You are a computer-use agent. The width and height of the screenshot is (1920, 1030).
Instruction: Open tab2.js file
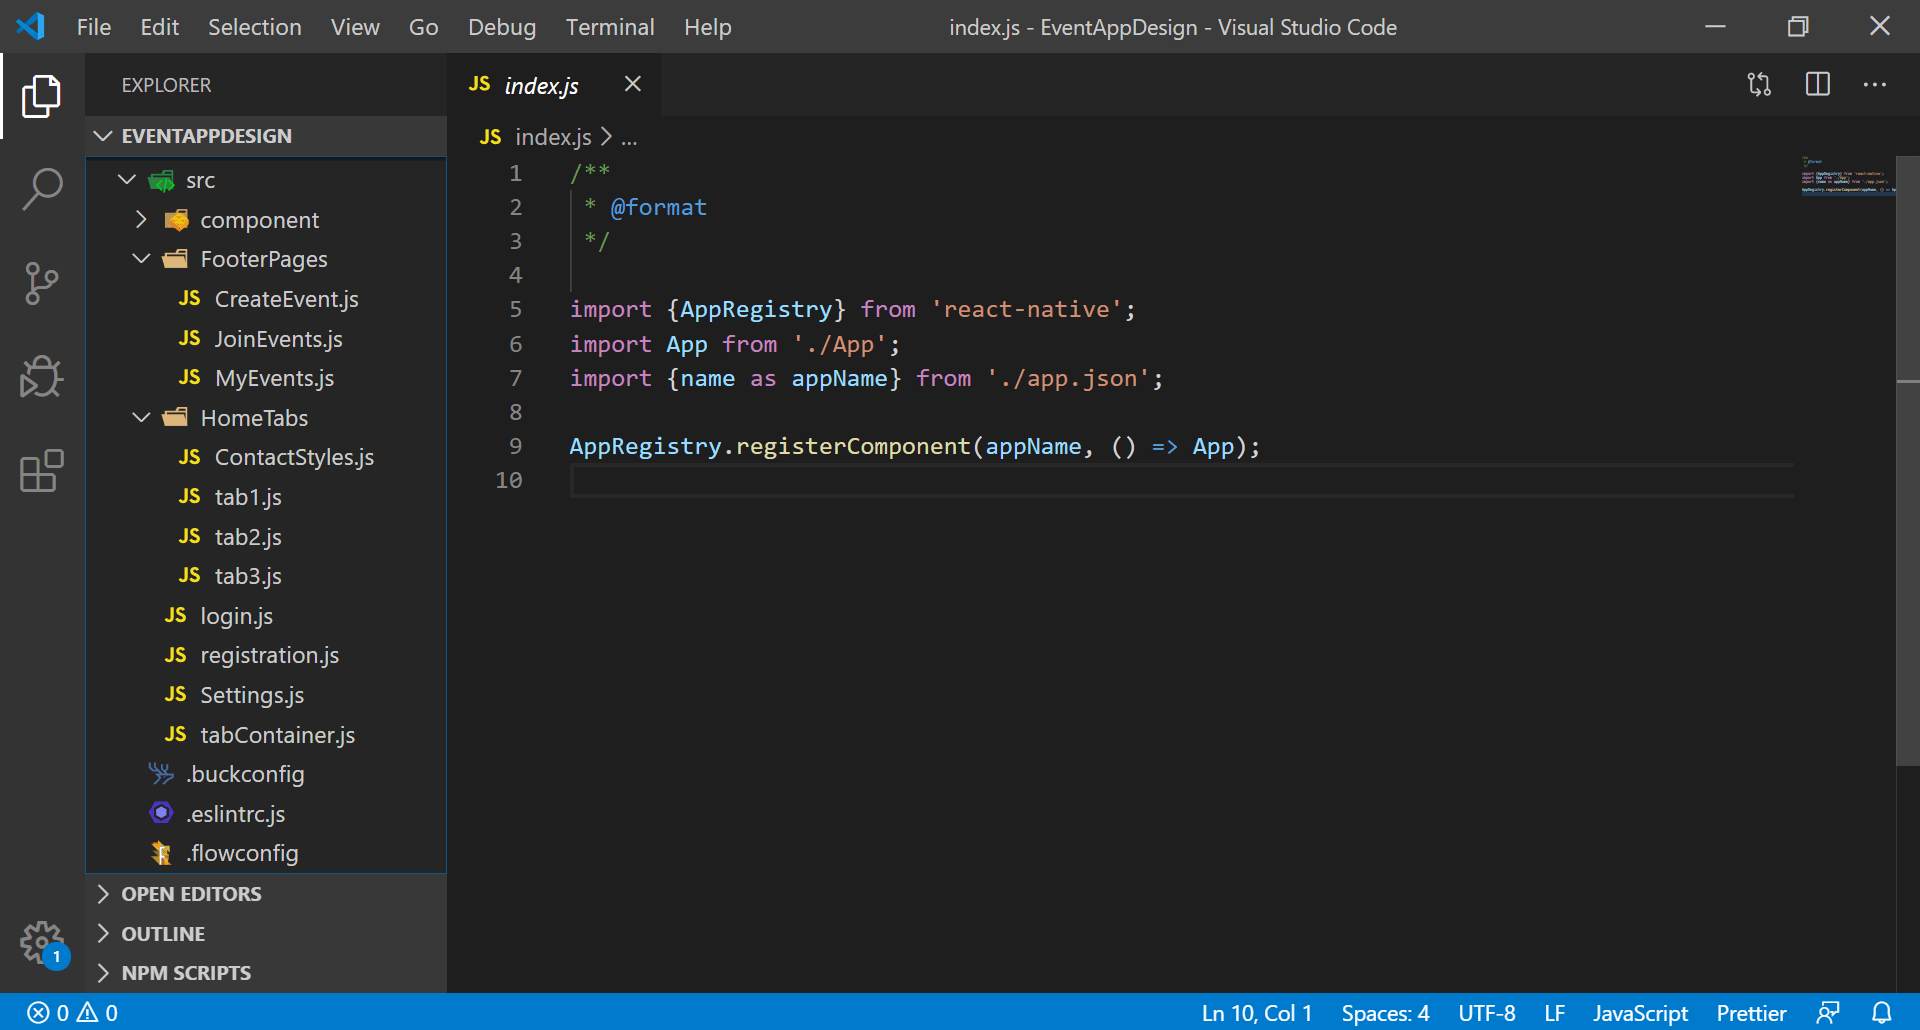click(x=266, y=537)
